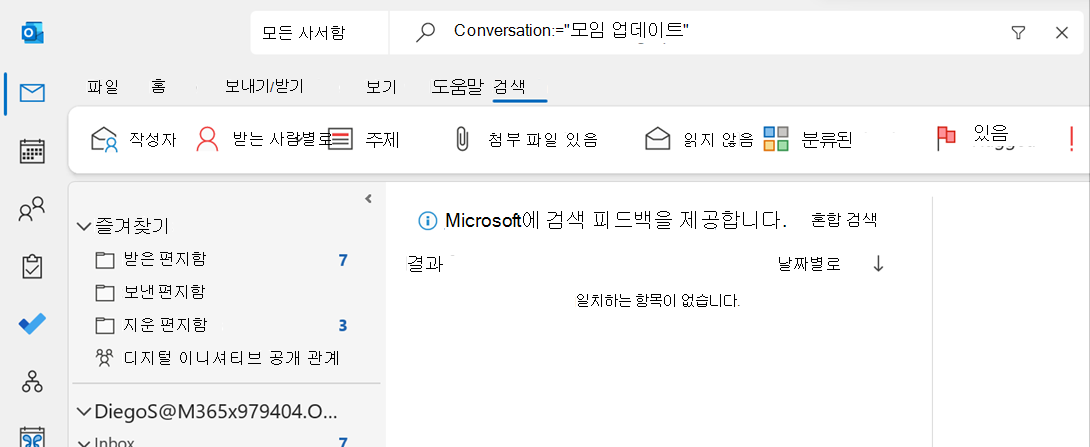The width and height of the screenshot is (1090, 447).
Task: Filter search by 작성자 sender
Action: [x=134, y=140]
